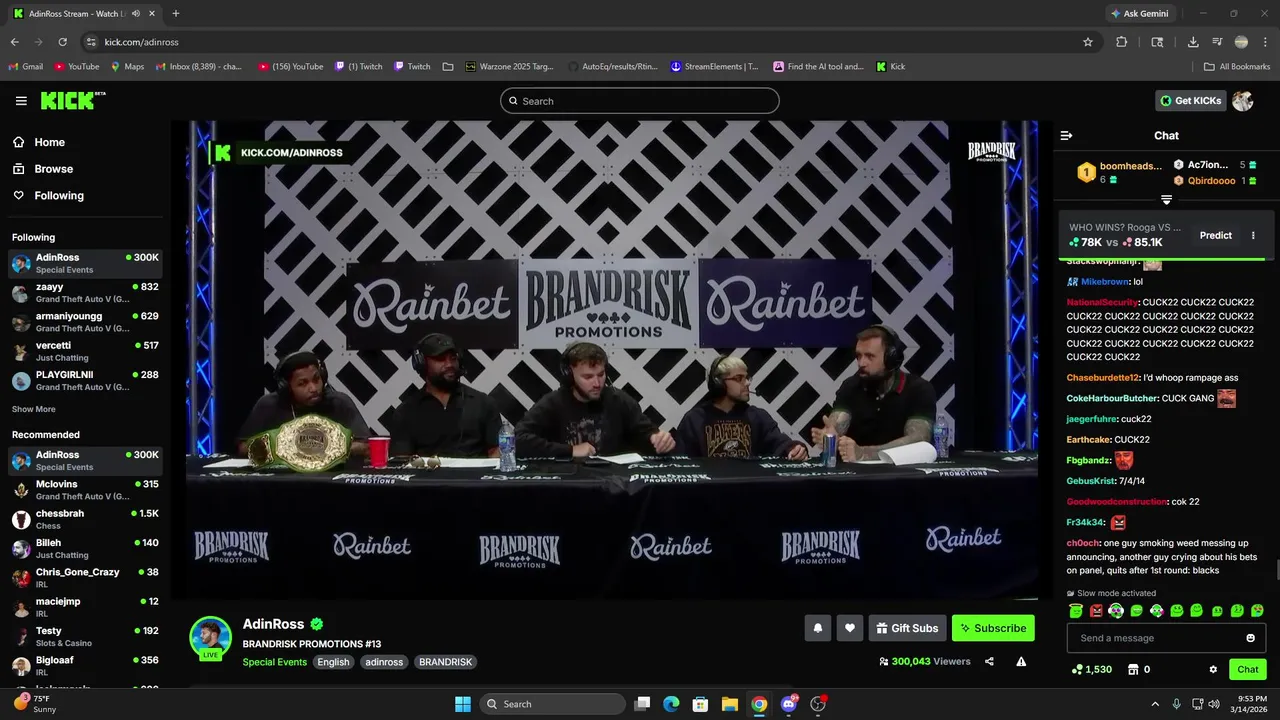Open Mclovins recommended channel
Viewport: 1280px width, 720px height.
pyautogui.click(x=85, y=490)
